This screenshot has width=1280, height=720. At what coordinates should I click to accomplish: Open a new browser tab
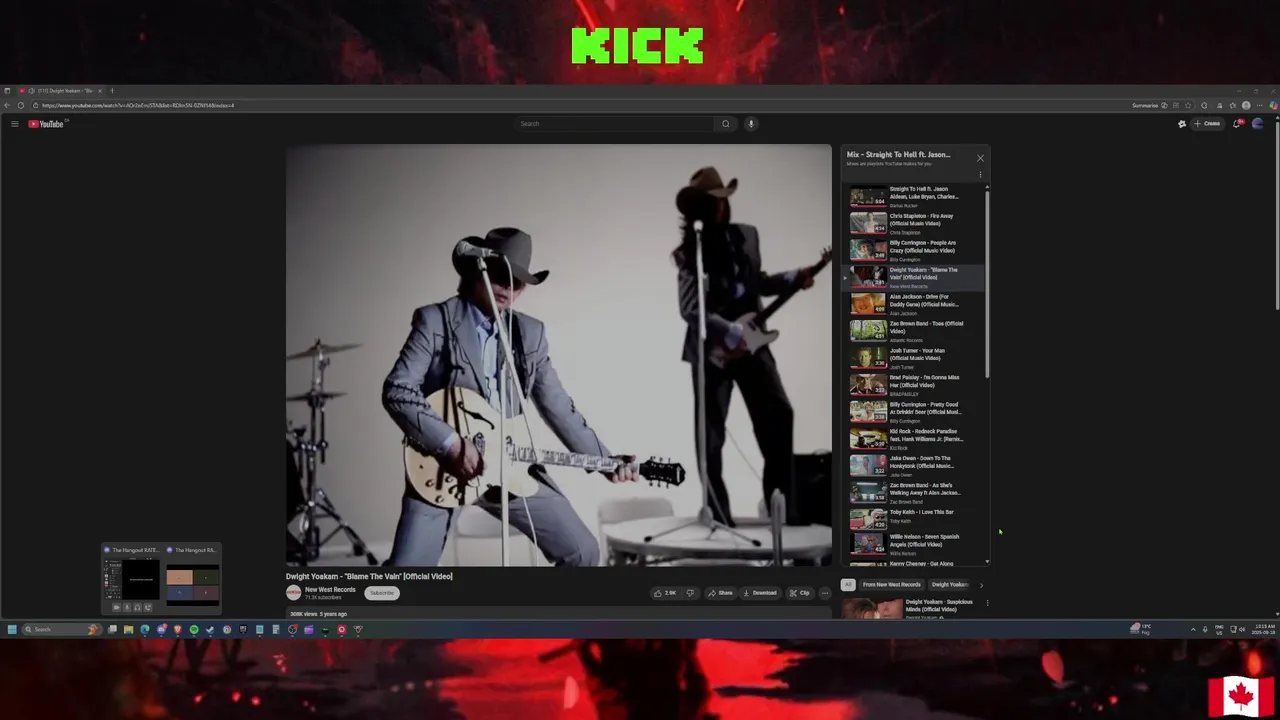click(112, 91)
